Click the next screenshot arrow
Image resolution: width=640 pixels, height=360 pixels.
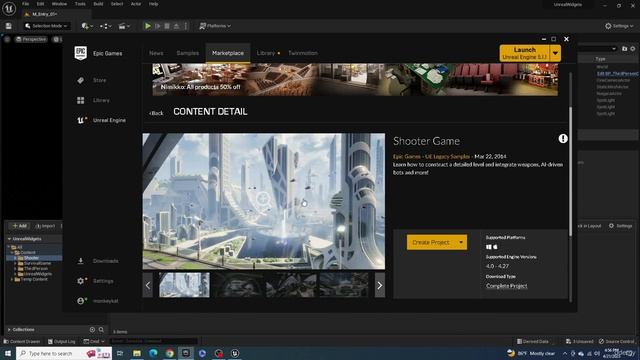click(x=380, y=285)
